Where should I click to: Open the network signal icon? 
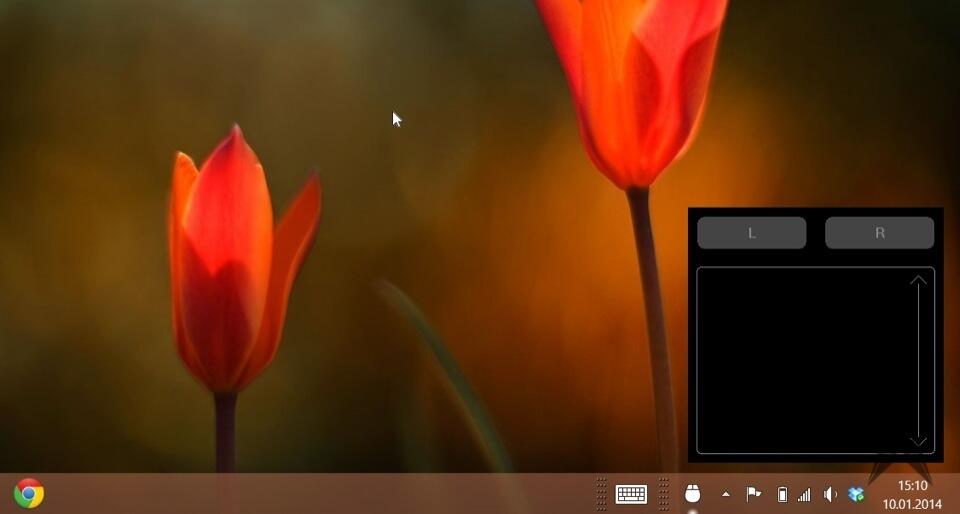804,494
